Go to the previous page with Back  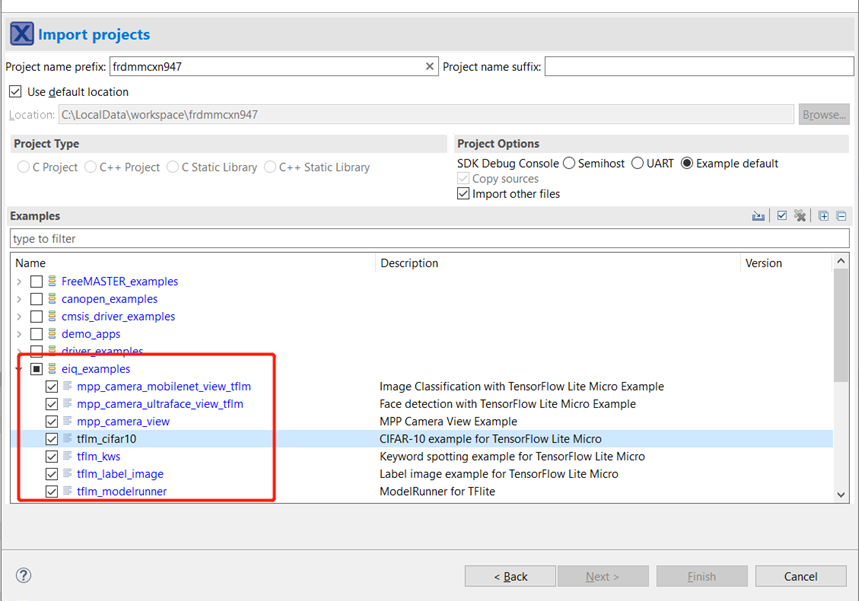click(x=510, y=576)
